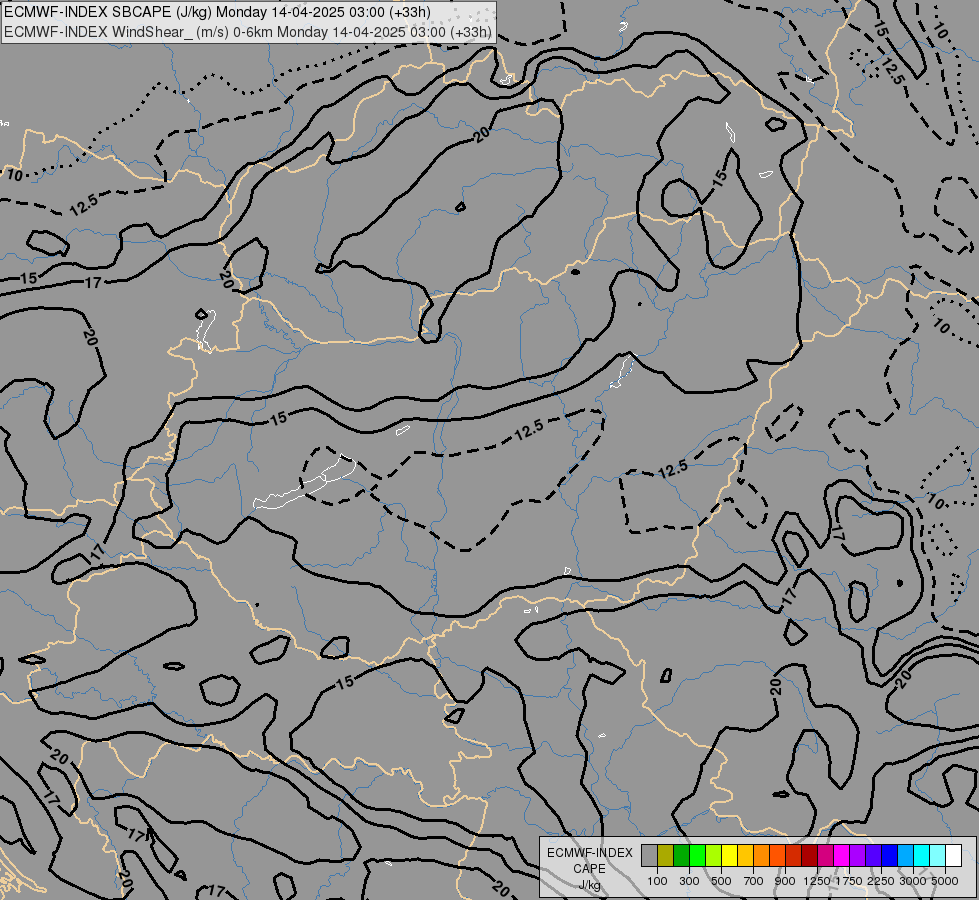
Task: Click the 5000 legend tick label
Action: tap(945, 881)
